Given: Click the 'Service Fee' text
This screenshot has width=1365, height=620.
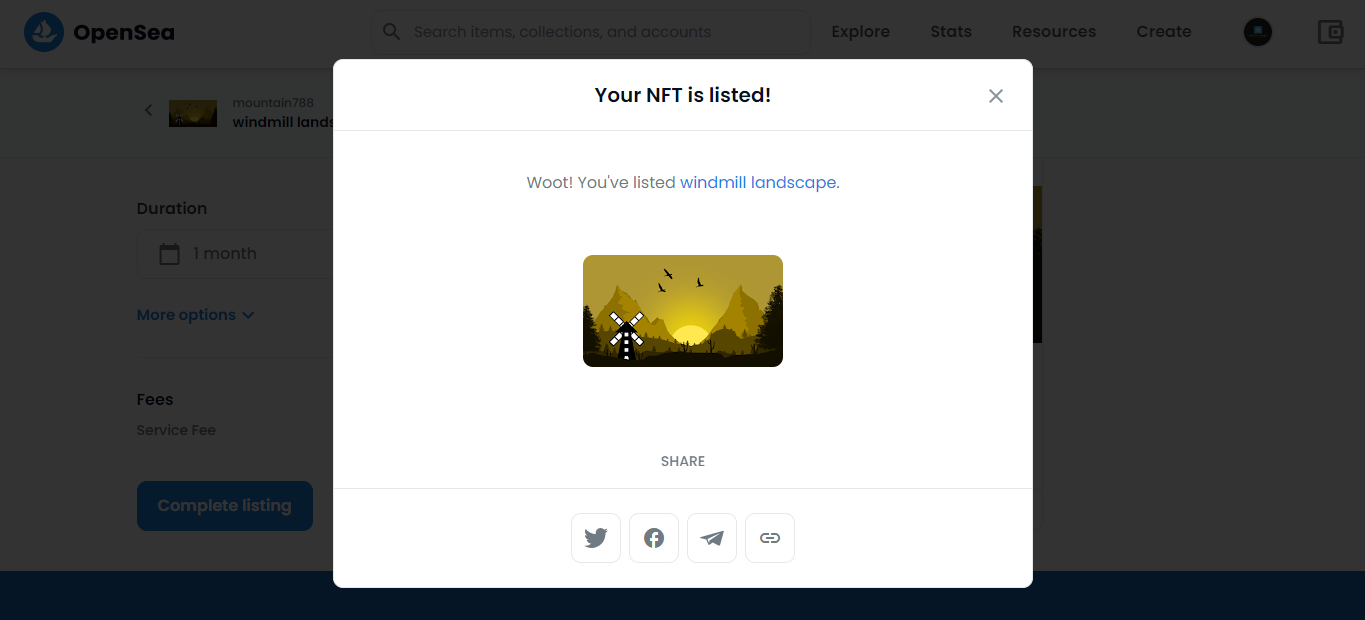Looking at the screenshot, I should pos(176,430).
